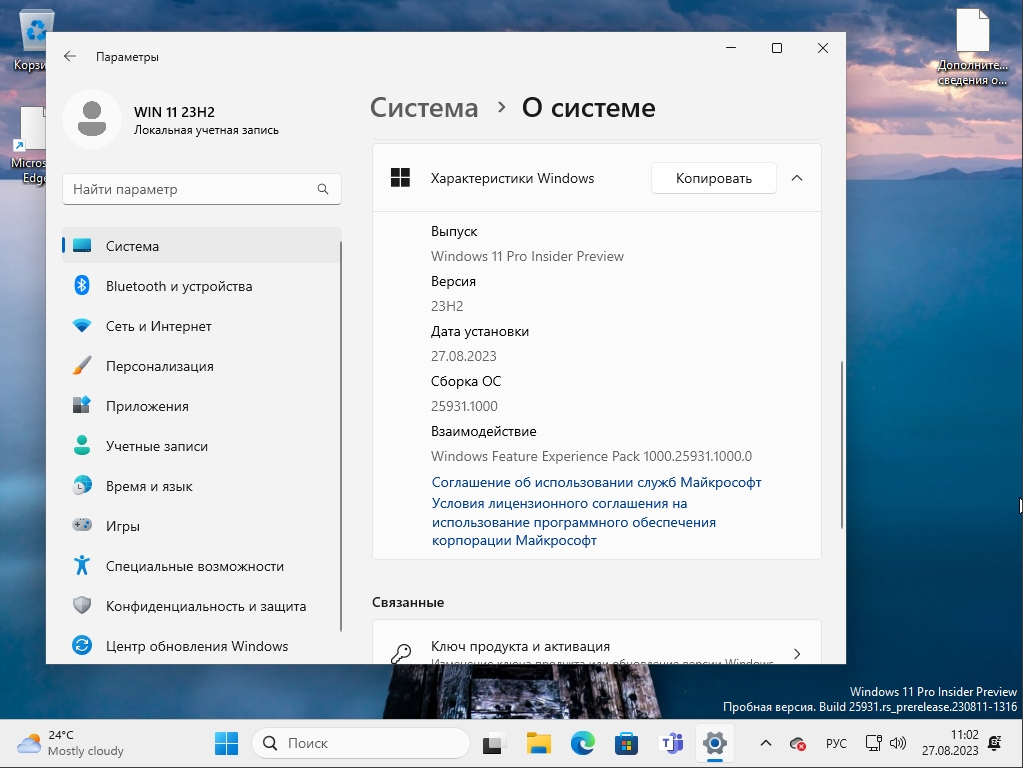1023x768 pixels.
Task: Show hidden tray icons chevron
Action: click(766, 743)
